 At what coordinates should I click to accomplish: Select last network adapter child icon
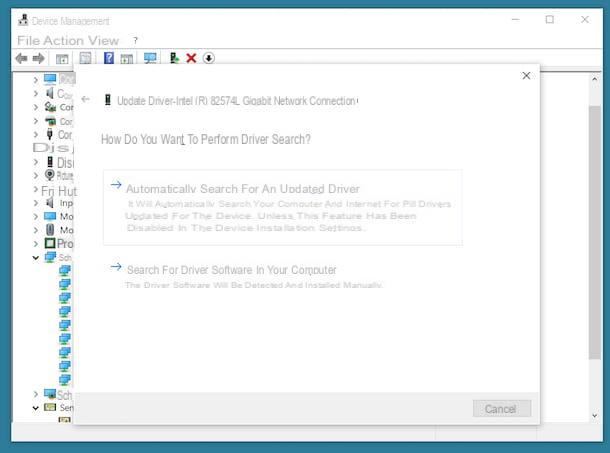[x=65, y=379]
